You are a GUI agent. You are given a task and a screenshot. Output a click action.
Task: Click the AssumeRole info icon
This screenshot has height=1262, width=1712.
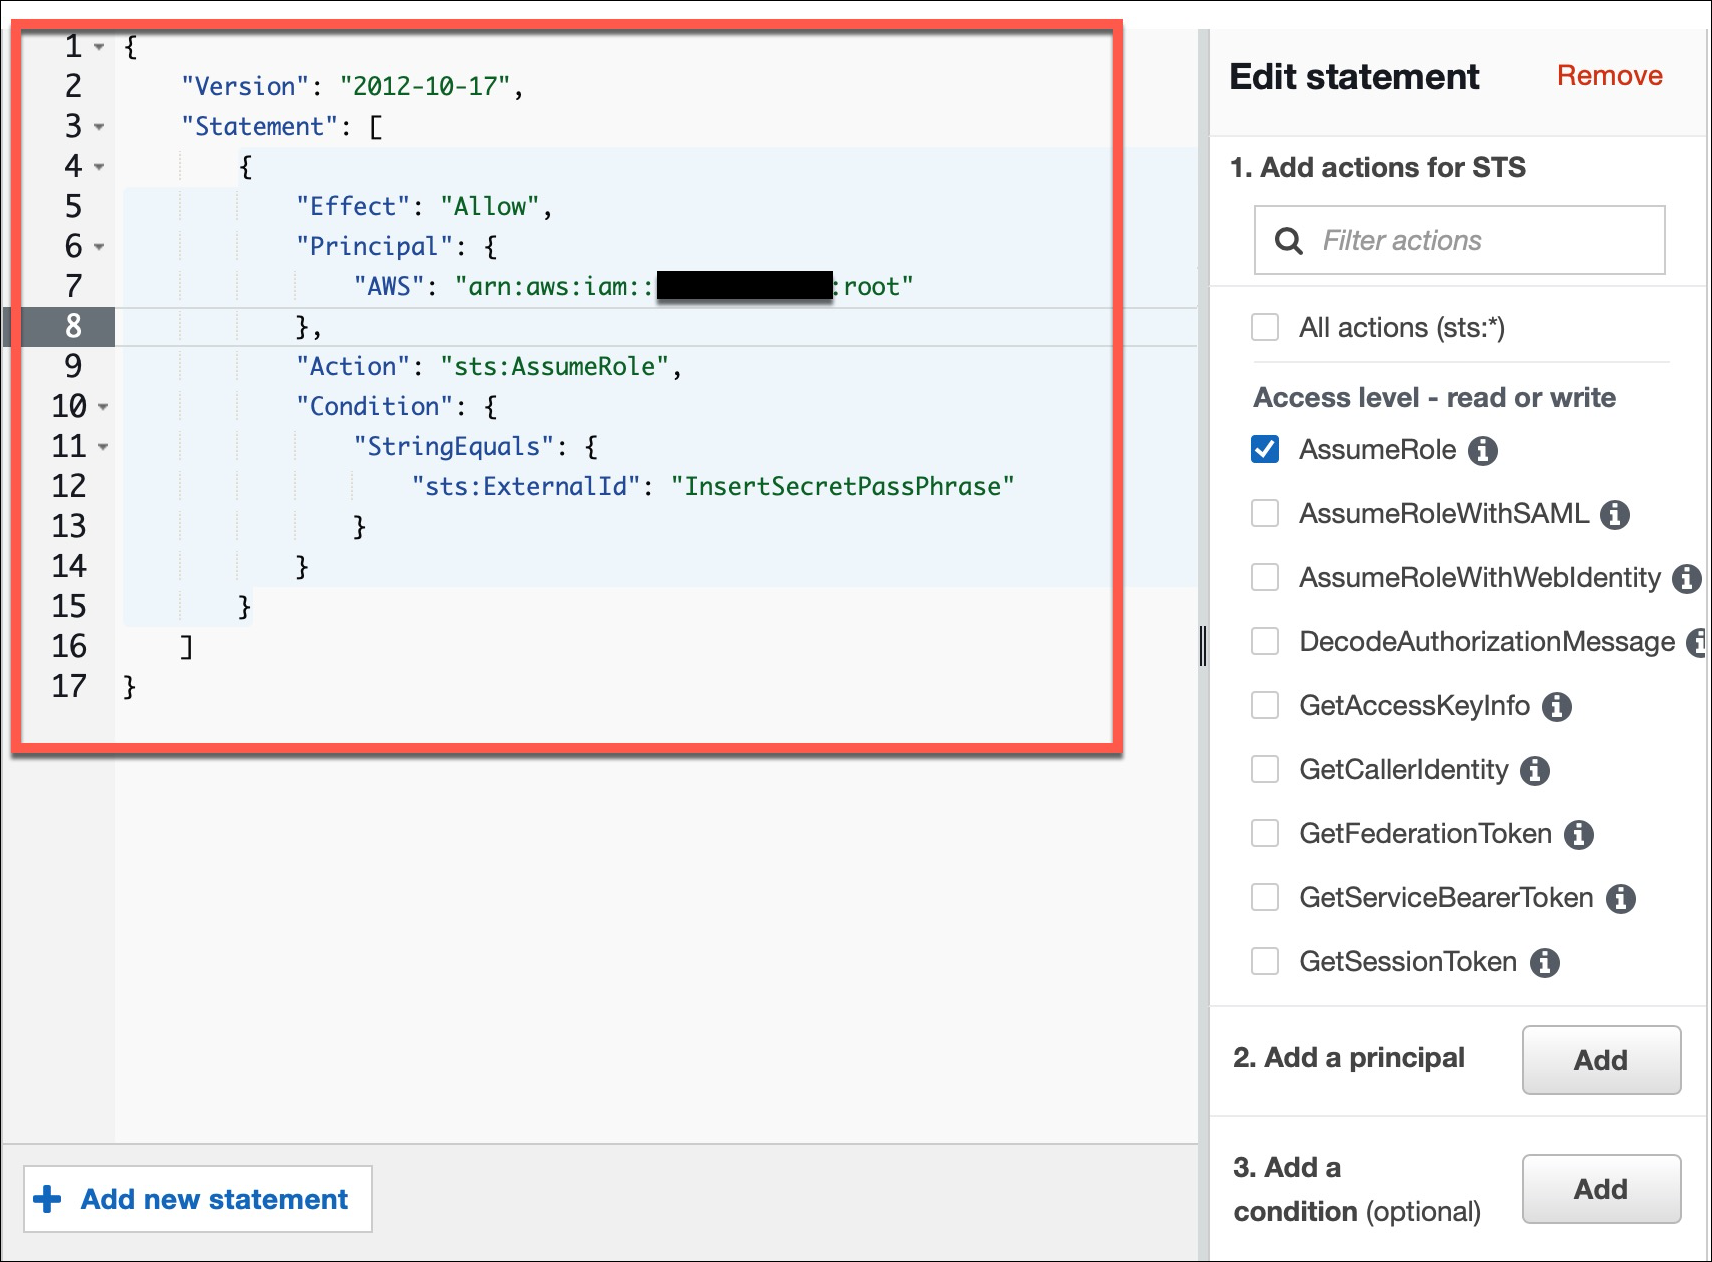1483,451
